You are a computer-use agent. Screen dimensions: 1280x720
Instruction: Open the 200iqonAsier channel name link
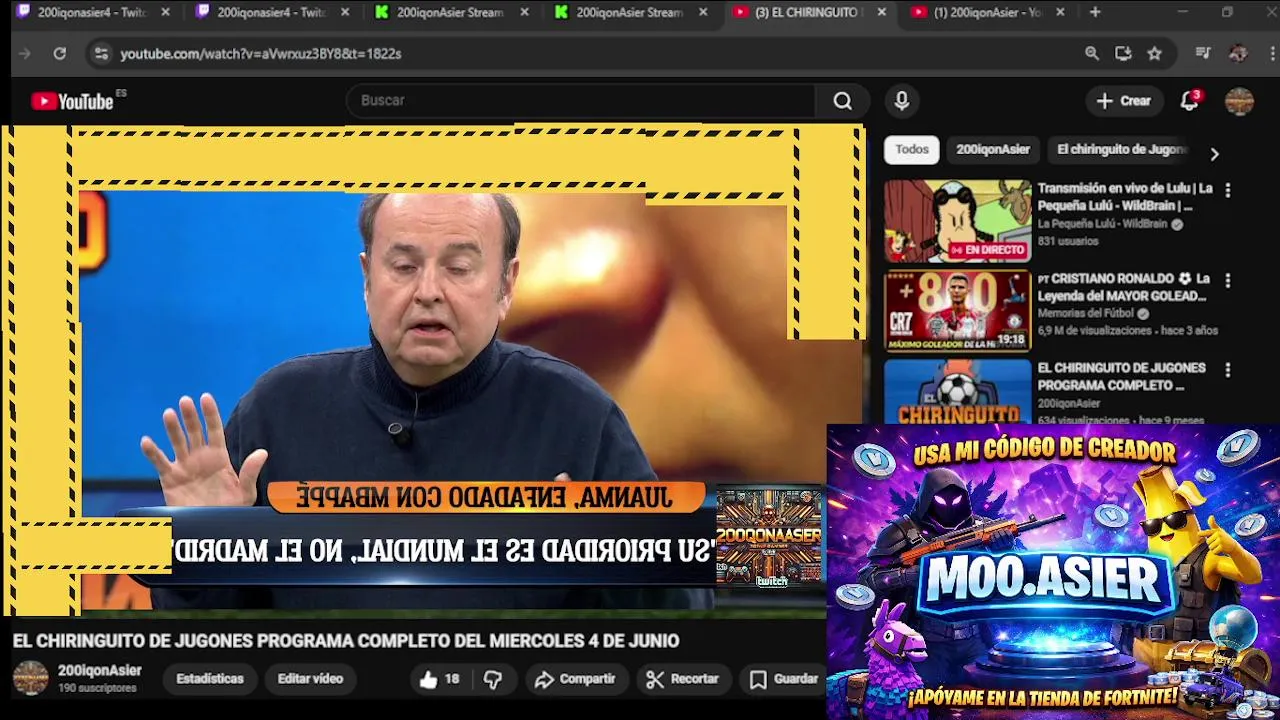[x=100, y=671]
